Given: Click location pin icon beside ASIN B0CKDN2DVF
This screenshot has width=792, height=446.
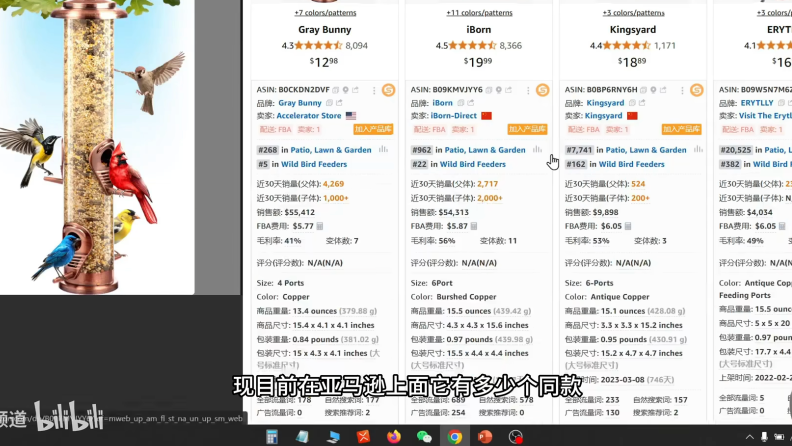Looking at the screenshot, I should pos(345,90).
